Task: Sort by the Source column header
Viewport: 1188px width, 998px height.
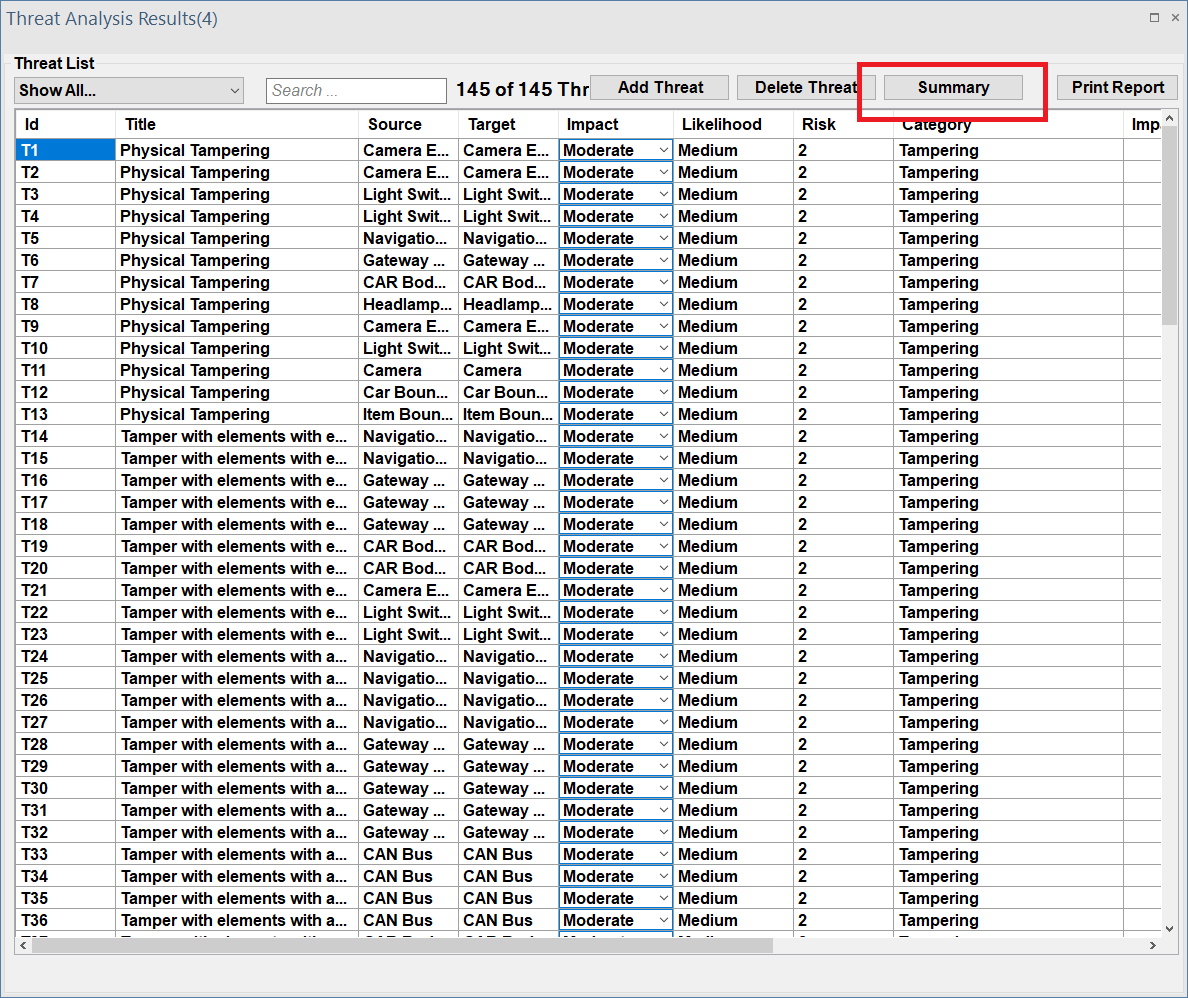Action: click(x=408, y=125)
